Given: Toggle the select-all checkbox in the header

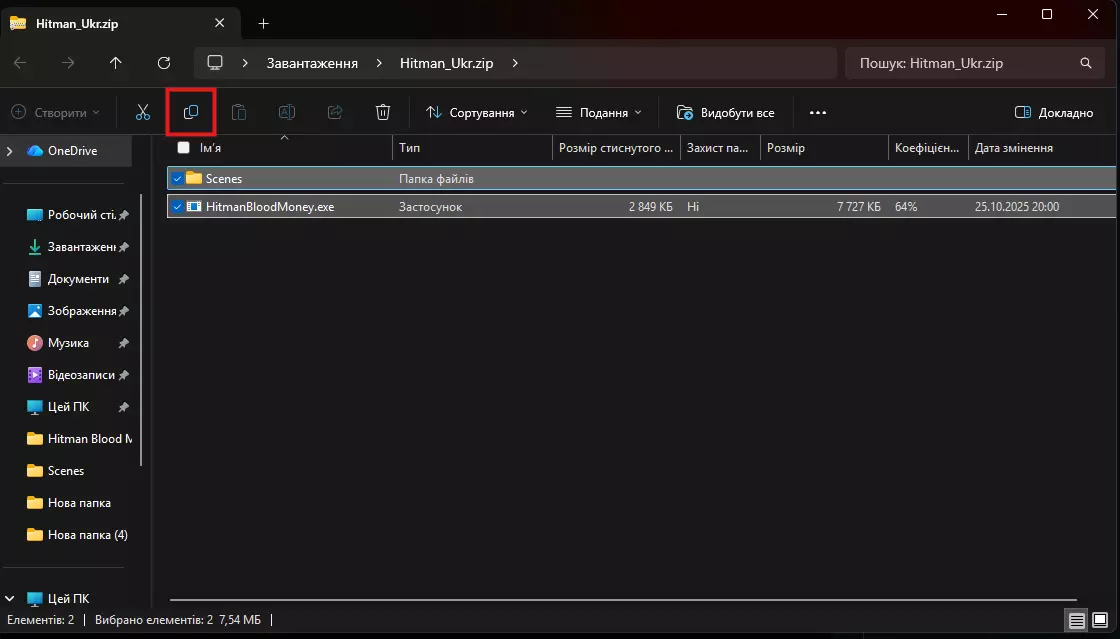Looking at the screenshot, I should pos(184,148).
